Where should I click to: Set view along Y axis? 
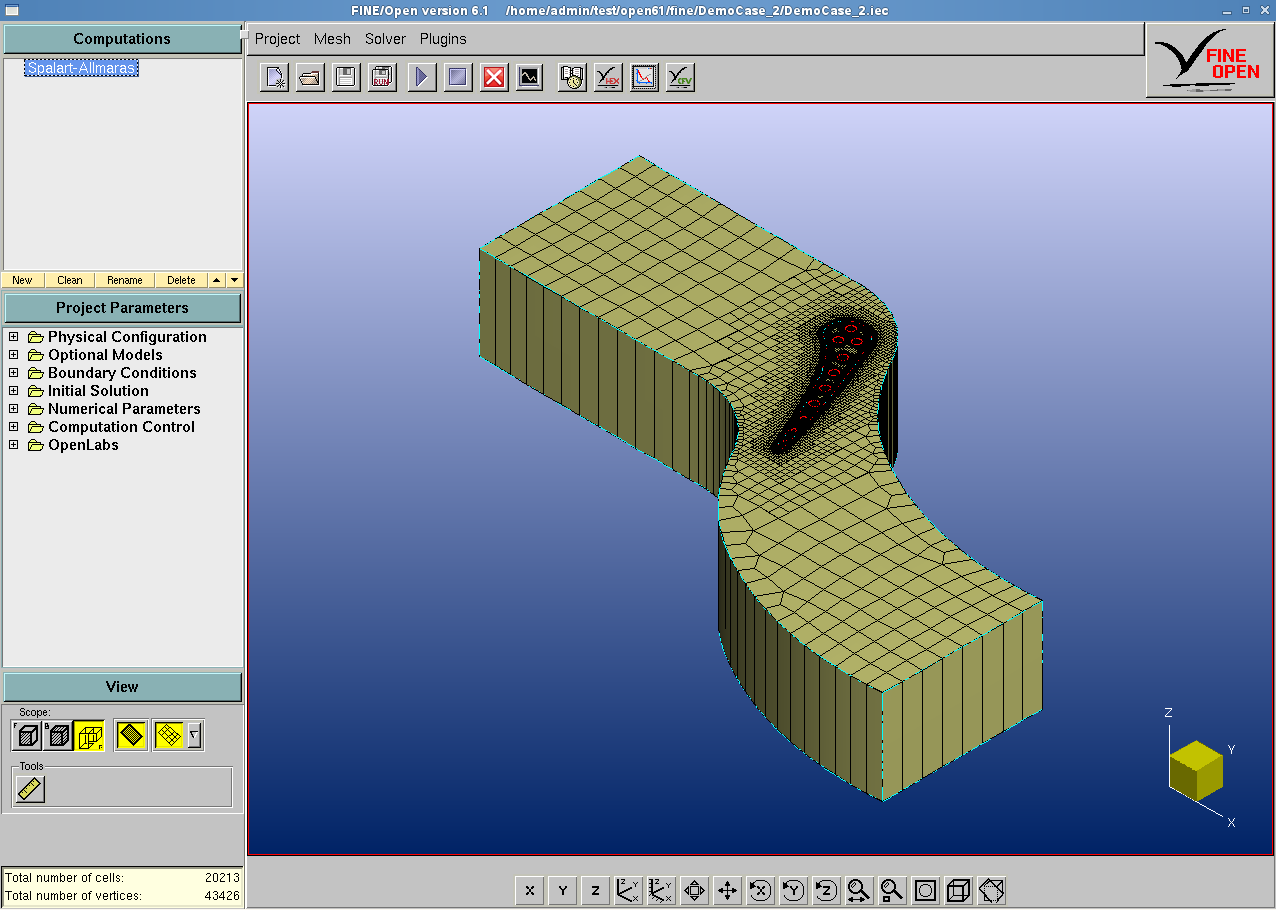563,890
